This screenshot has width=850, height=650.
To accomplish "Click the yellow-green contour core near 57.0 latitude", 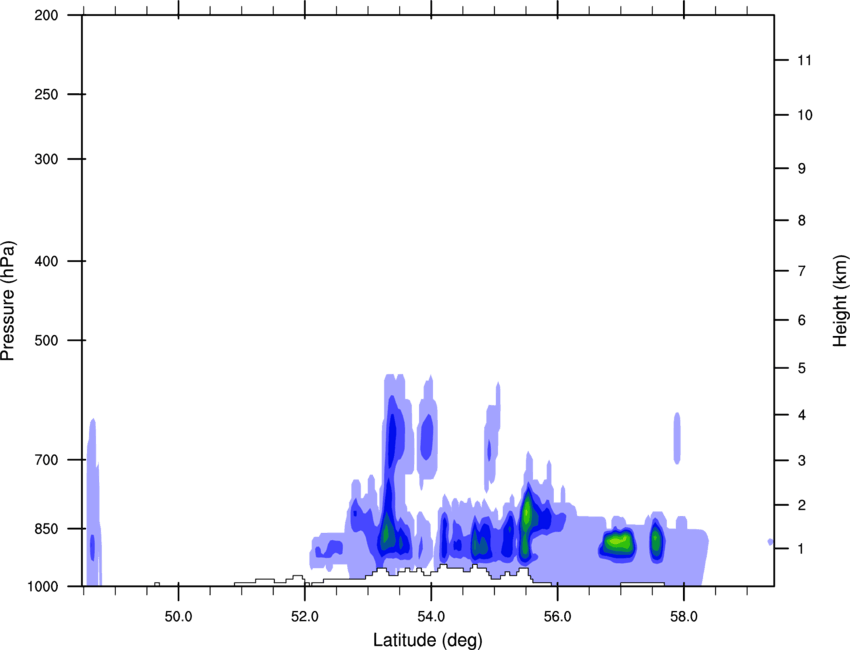I will tap(618, 540).
